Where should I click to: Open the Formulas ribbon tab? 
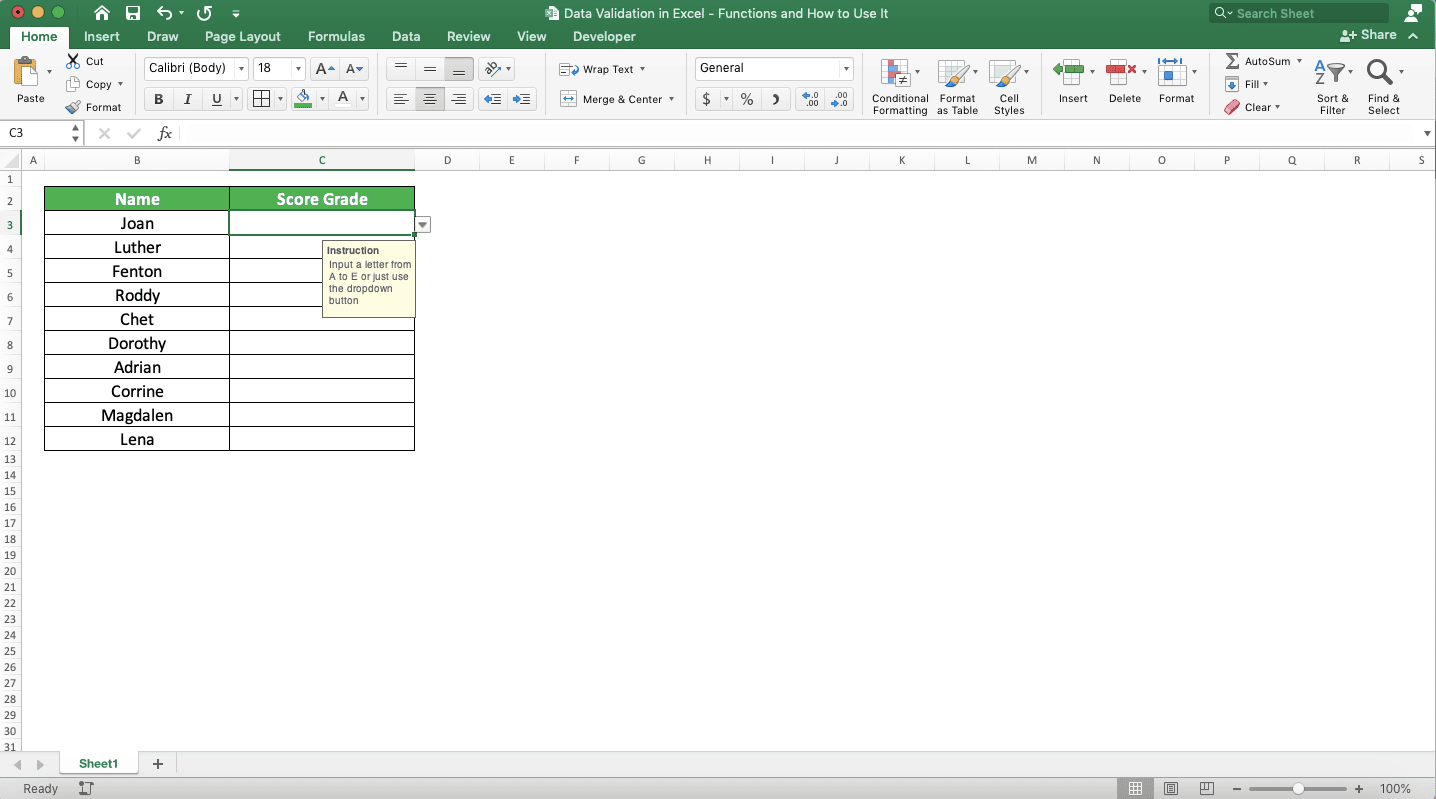pos(336,36)
